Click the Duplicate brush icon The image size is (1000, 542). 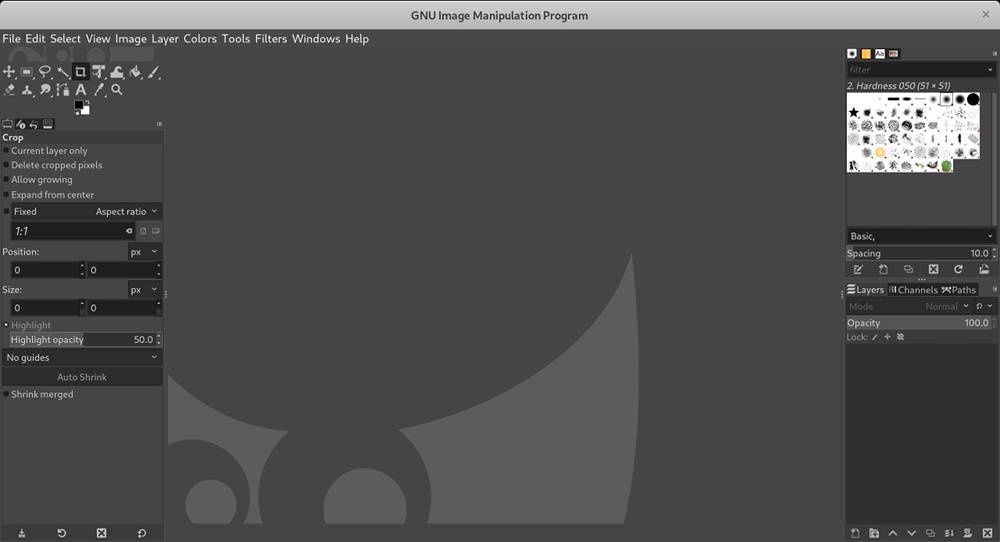[908, 269]
